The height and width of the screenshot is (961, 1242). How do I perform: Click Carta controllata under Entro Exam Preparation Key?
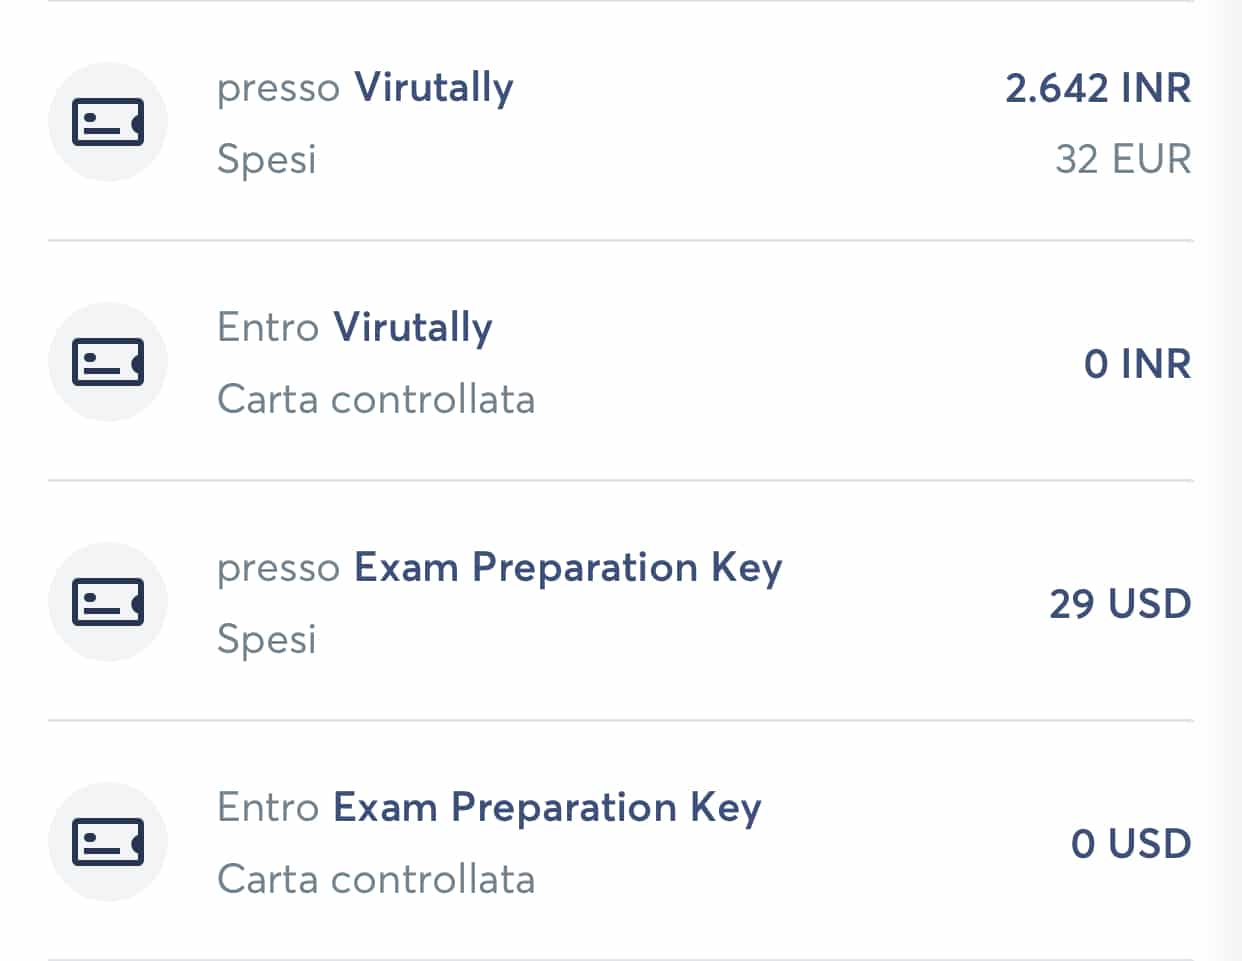[x=376, y=879]
